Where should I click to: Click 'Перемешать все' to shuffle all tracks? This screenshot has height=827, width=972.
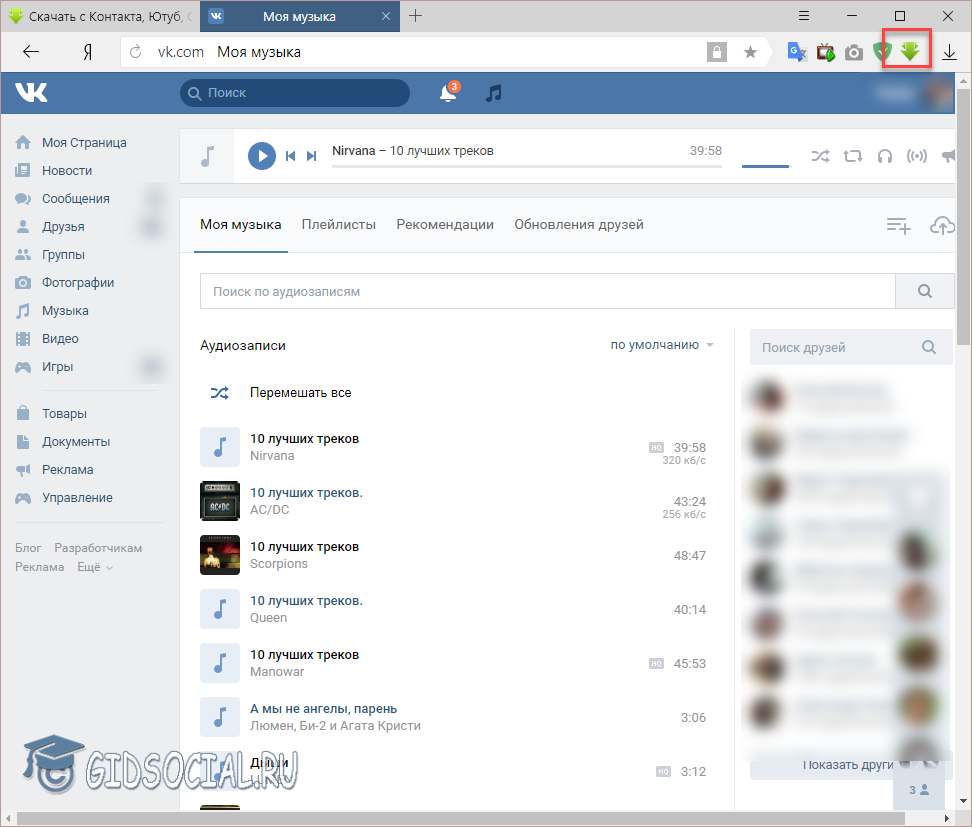pyautogui.click(x=300, y=393)
